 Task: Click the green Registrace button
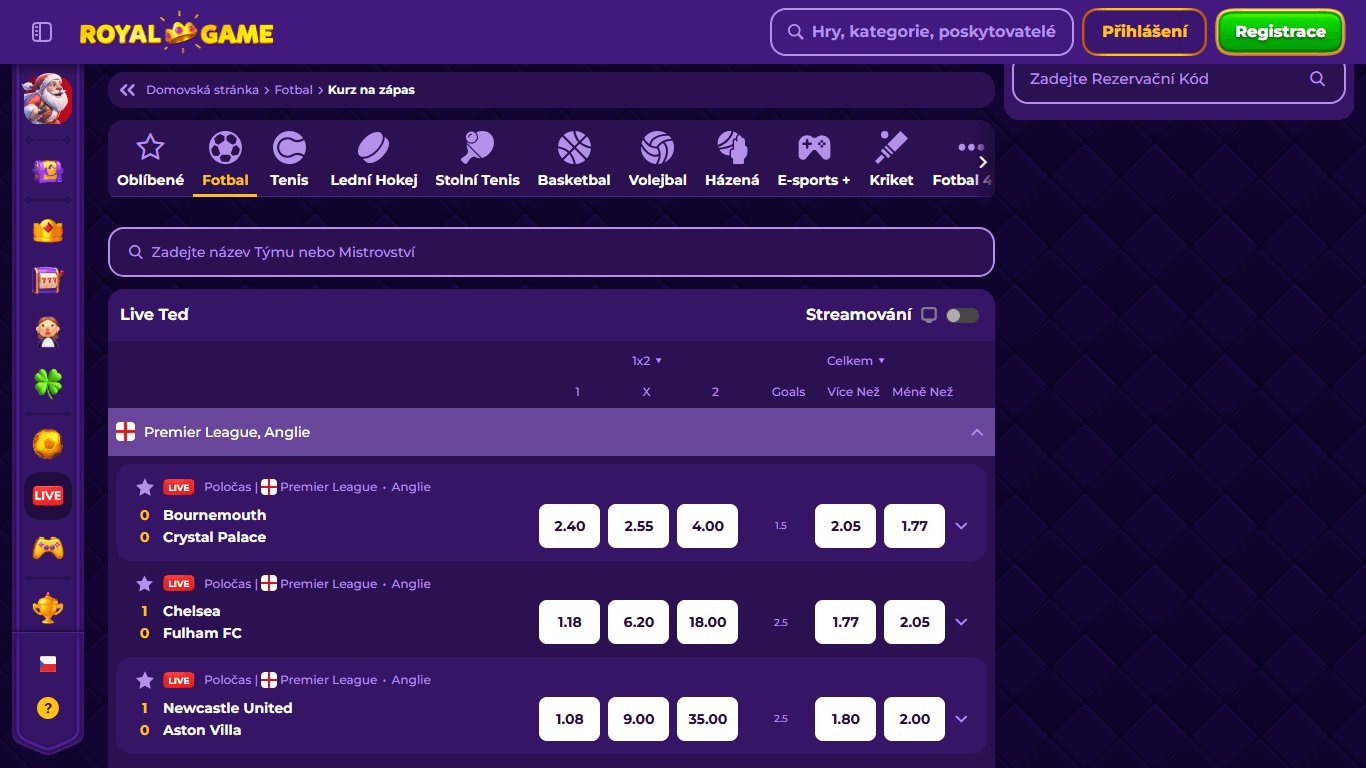1280,32
